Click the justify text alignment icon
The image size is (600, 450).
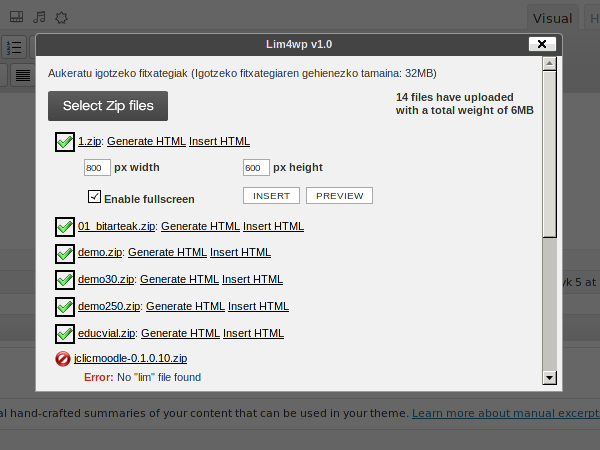23,75
